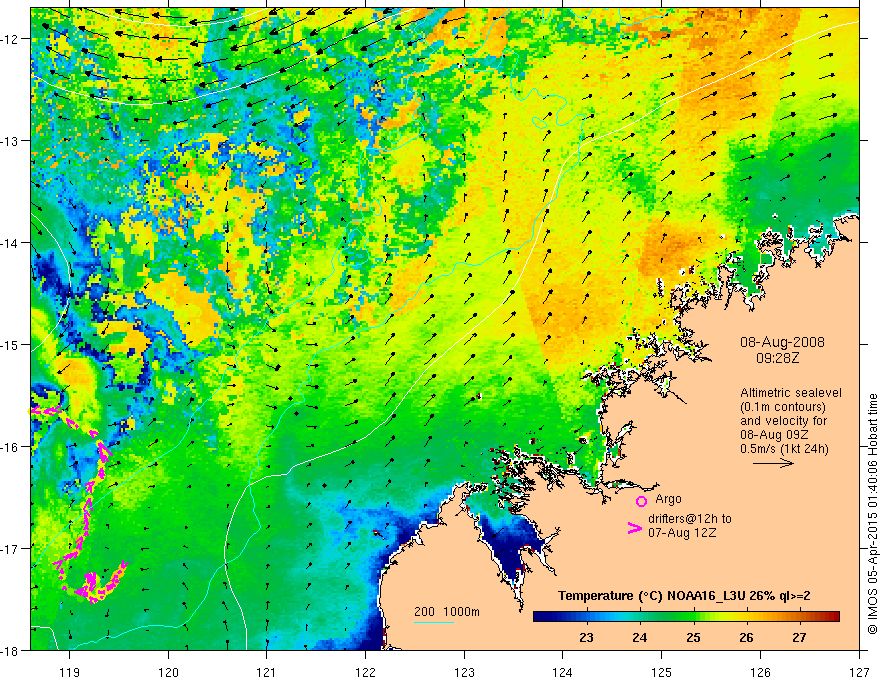880x680 pixels.
Task: Click the text '(0.1m contours)'
Action: pos(783,407)
